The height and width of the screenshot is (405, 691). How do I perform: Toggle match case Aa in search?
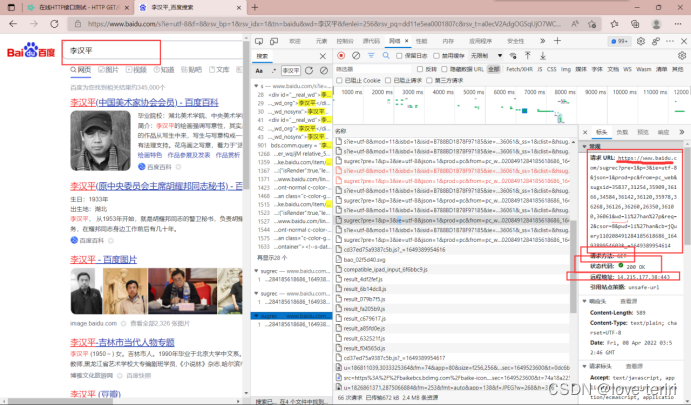(x=259, y=71)
